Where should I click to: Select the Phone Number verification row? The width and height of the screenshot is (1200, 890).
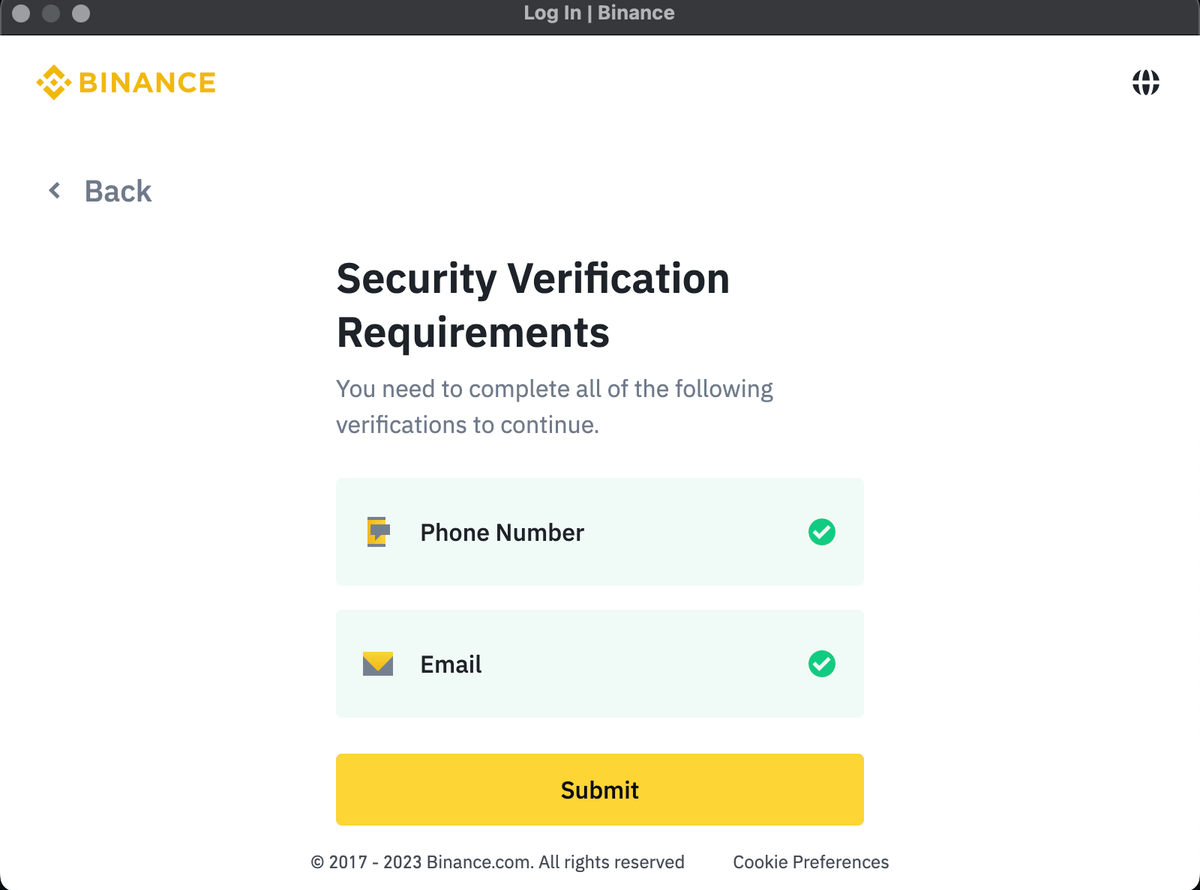pyautogui.click(x=599, y=532)
